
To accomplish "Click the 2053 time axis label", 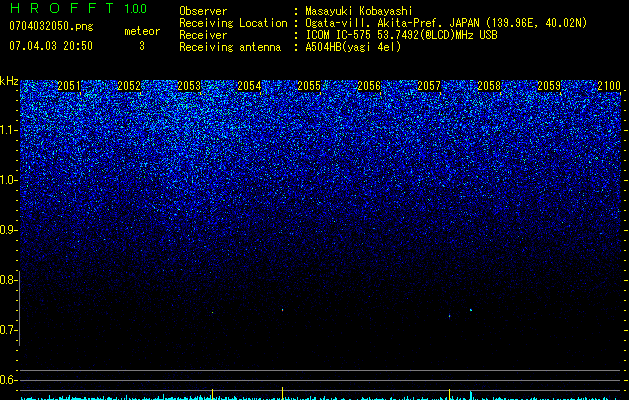I will coord(189,86).
